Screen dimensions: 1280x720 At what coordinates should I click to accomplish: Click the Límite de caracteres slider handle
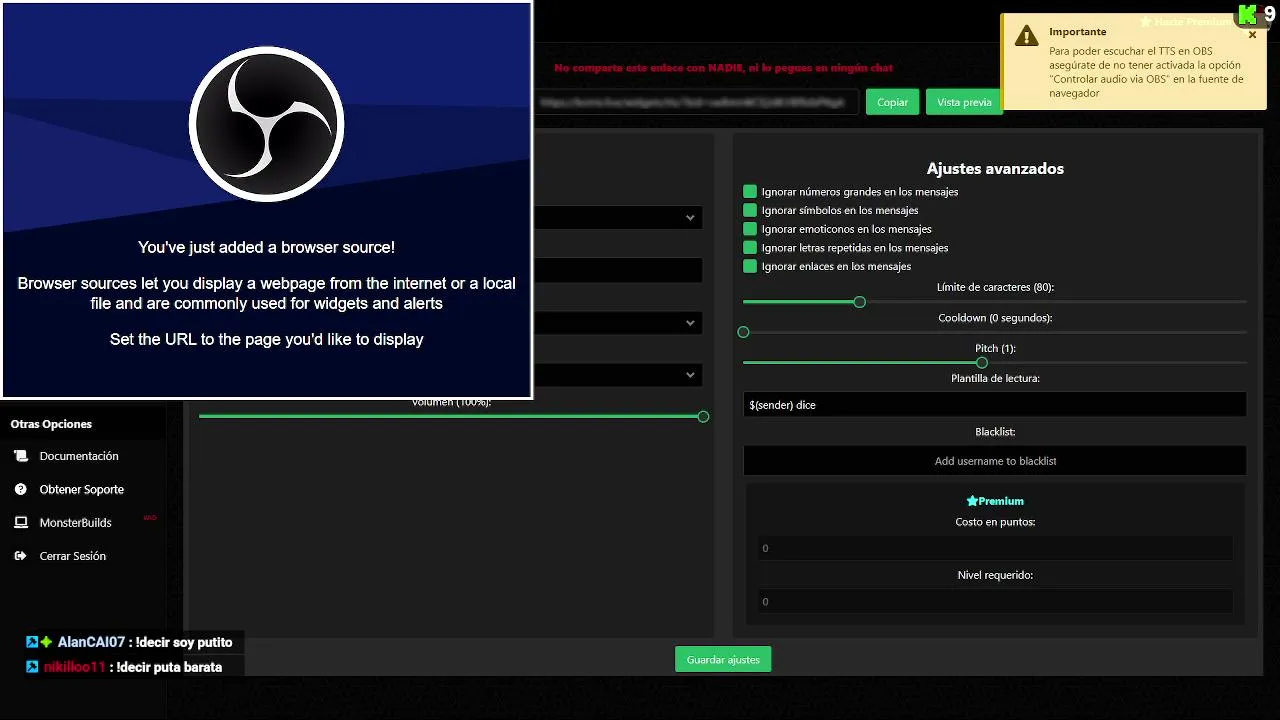tap(859, 302)
